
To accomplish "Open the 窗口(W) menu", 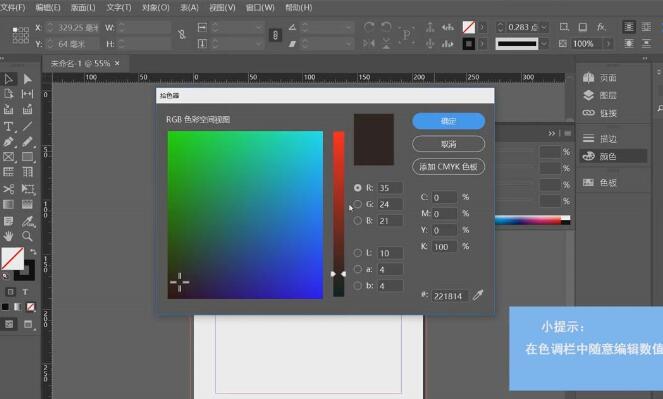I will pos(260,8).
